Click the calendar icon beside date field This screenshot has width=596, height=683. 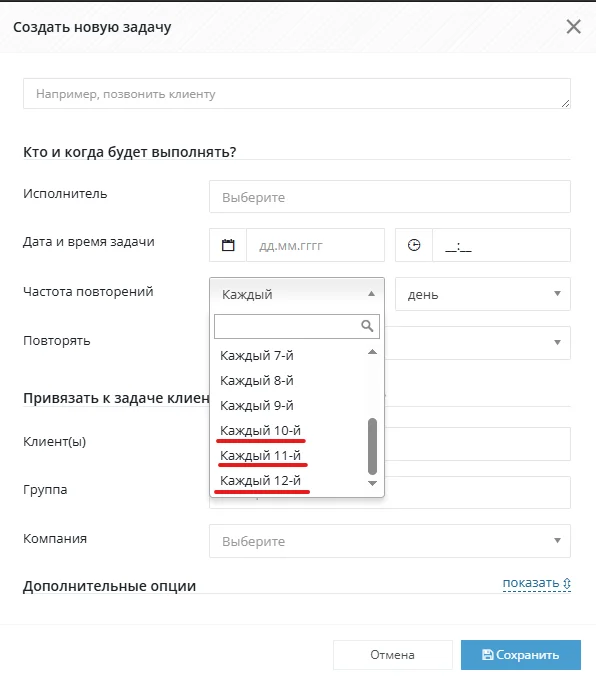point(228,245)
